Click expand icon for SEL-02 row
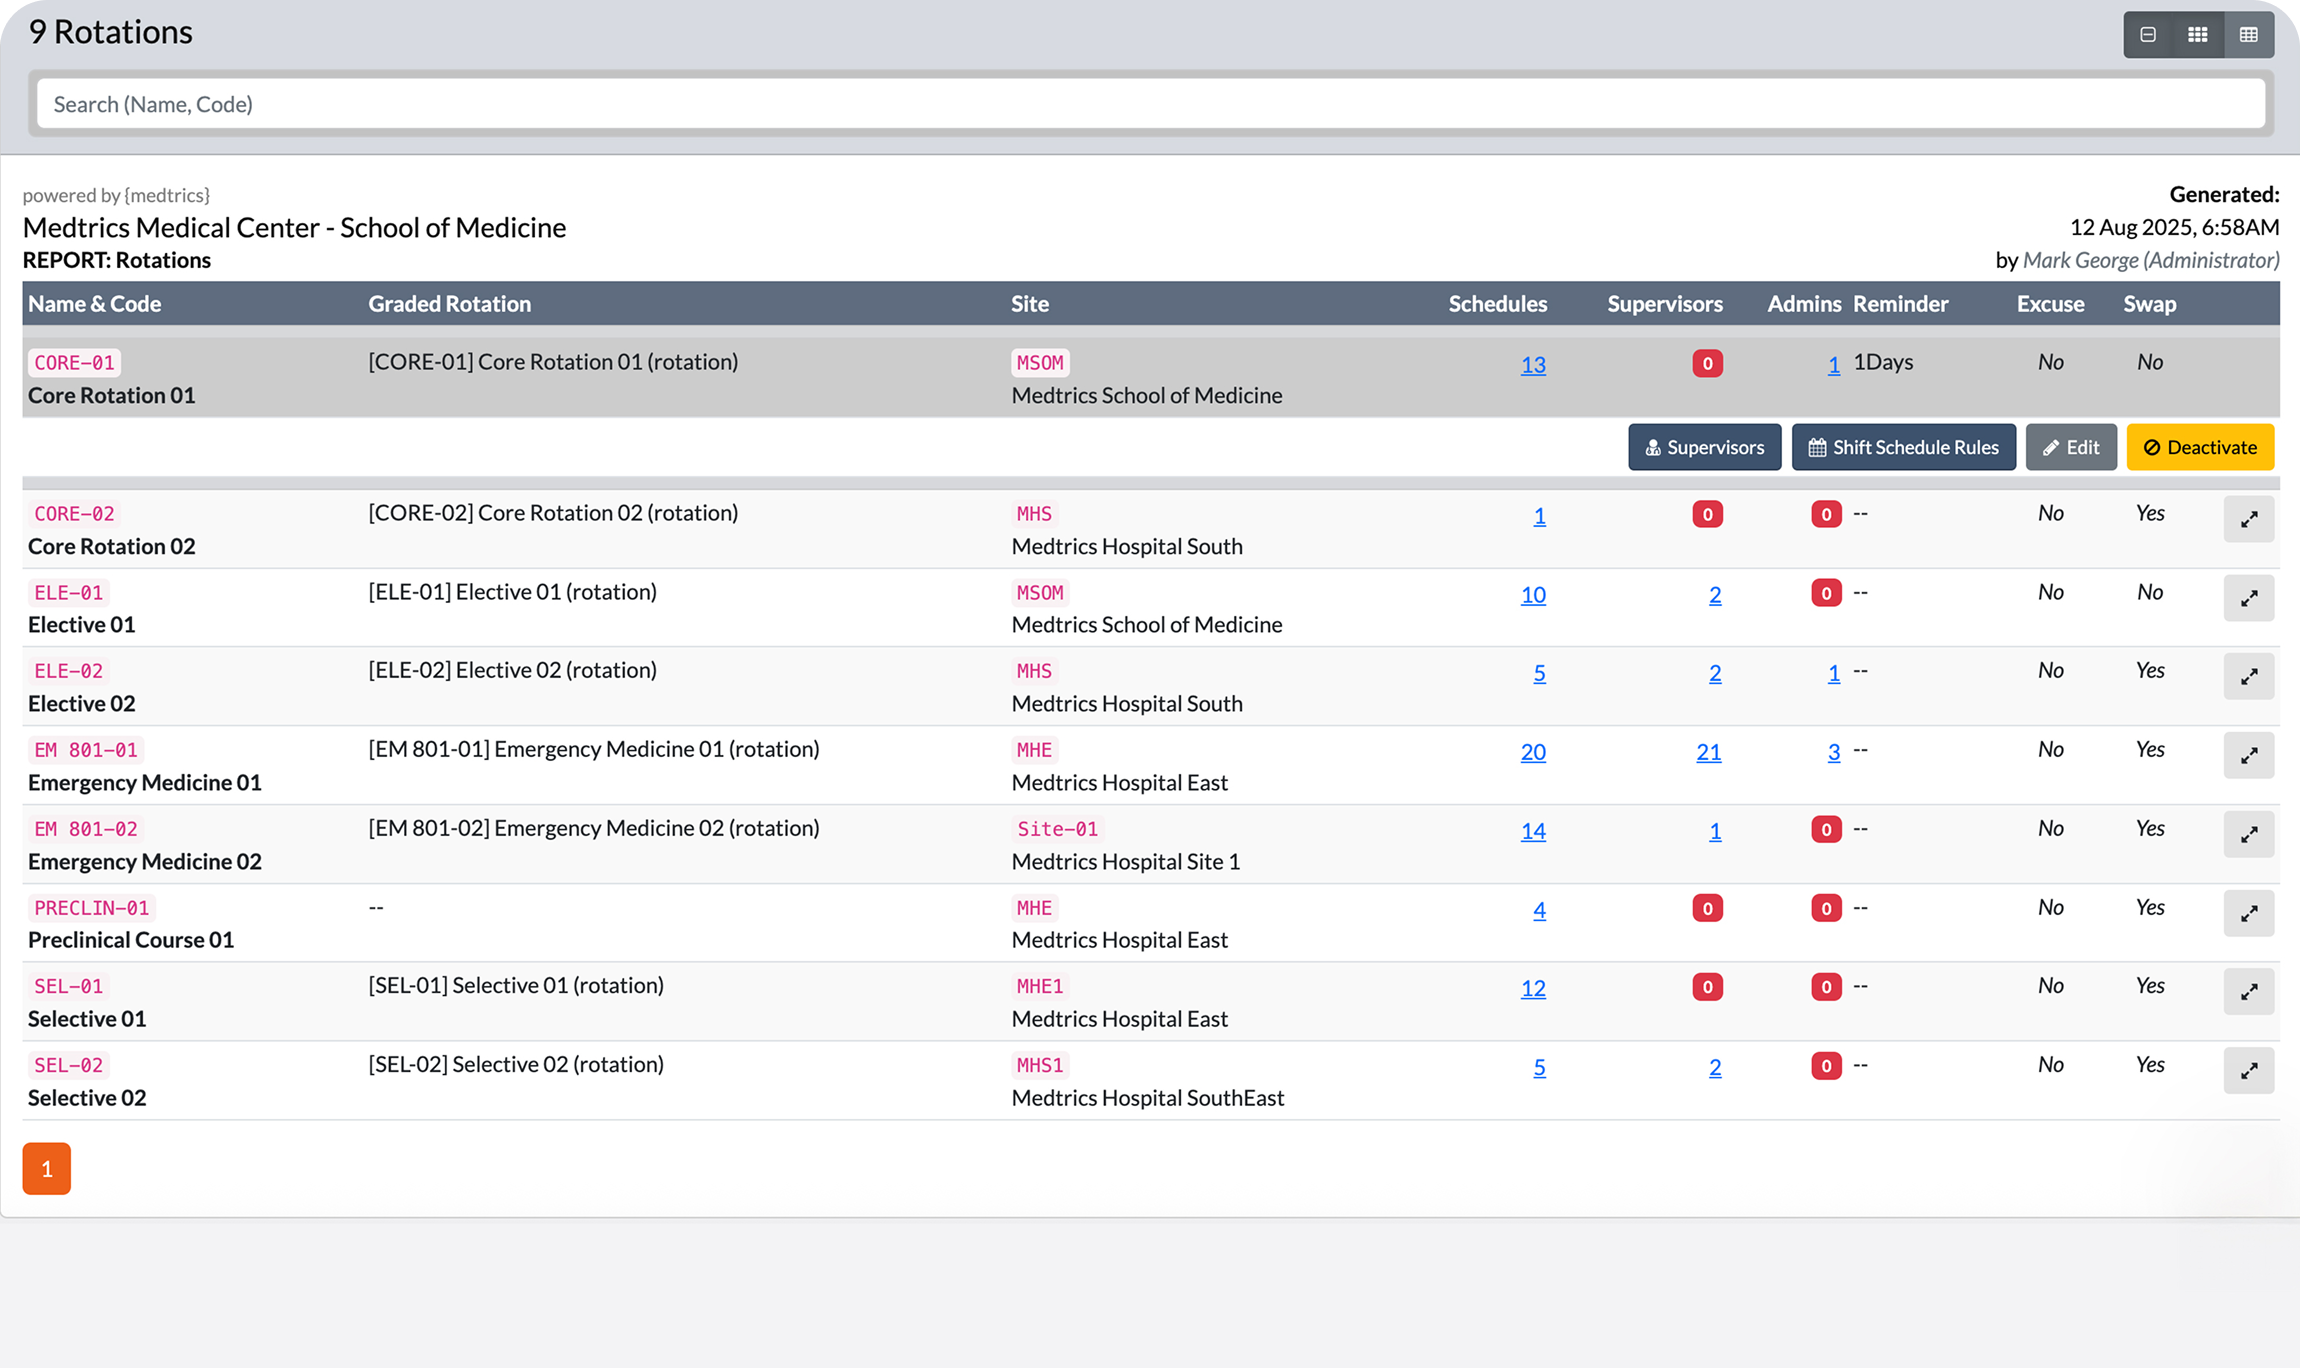 [x=2249, y=1070]
